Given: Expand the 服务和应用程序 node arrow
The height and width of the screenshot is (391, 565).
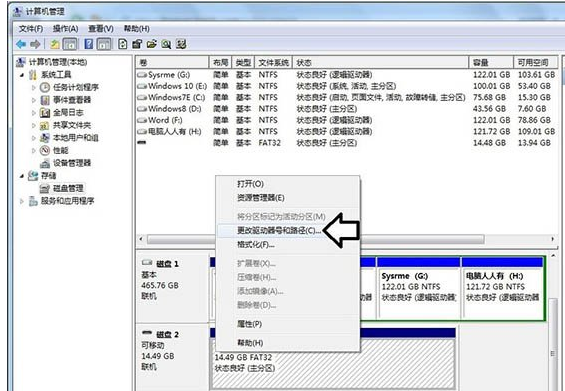Looking at the screenshot, I should [22, 201].
